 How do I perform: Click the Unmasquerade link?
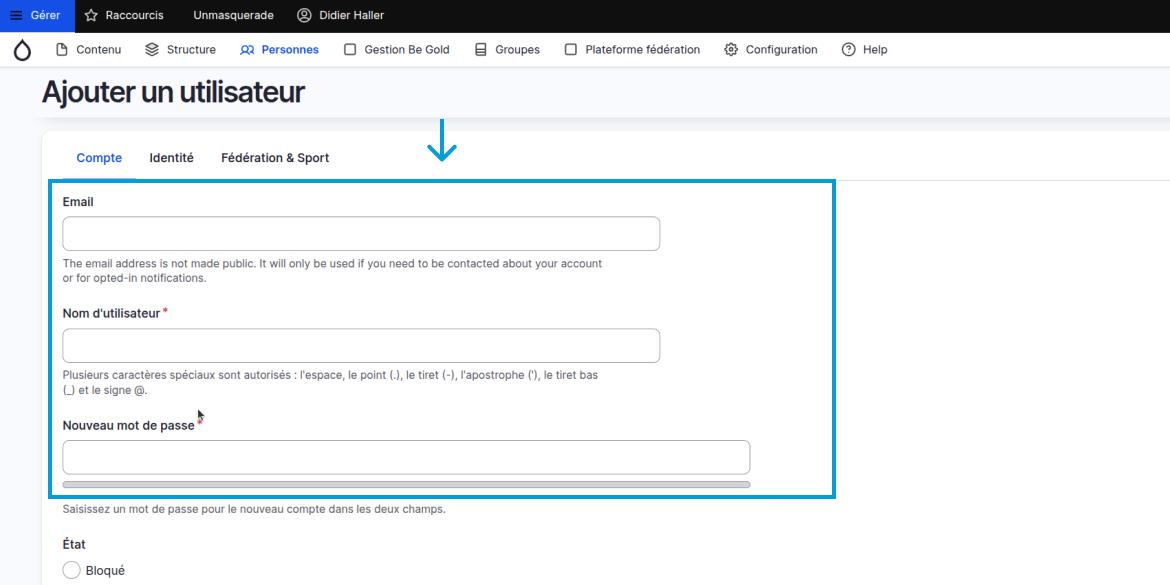233,16
